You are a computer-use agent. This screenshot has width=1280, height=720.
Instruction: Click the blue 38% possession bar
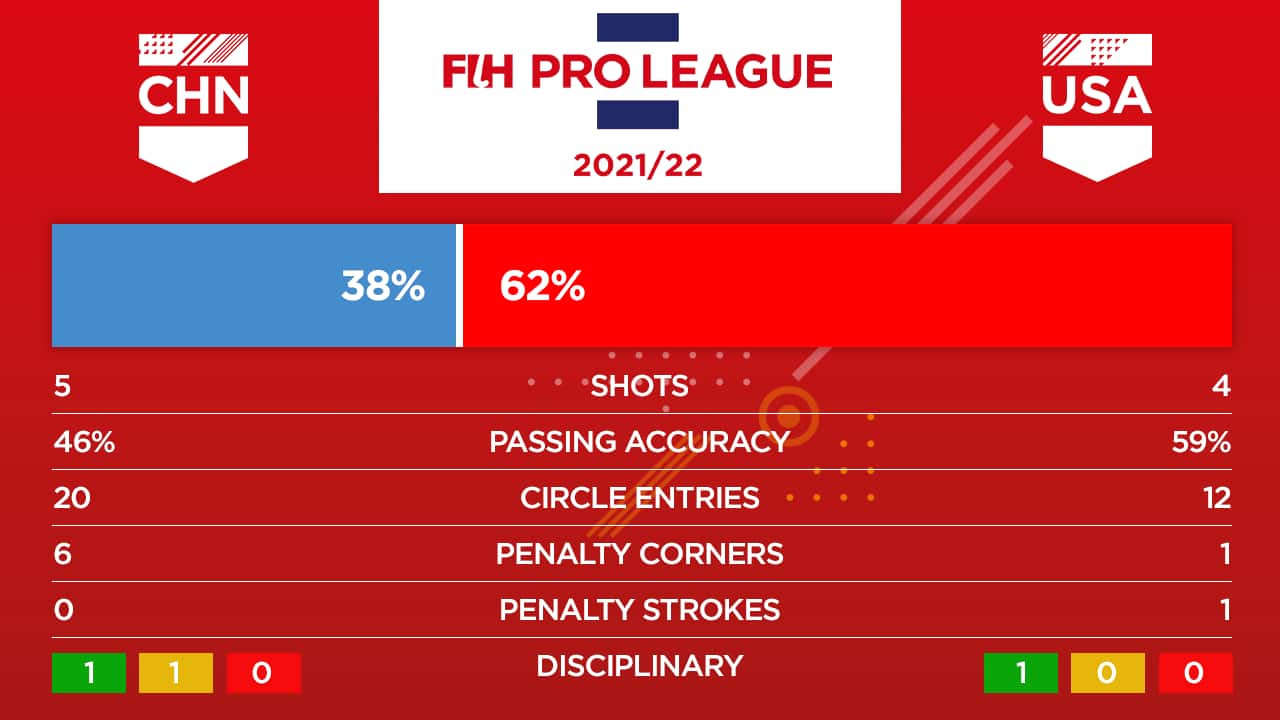point(253,286)
